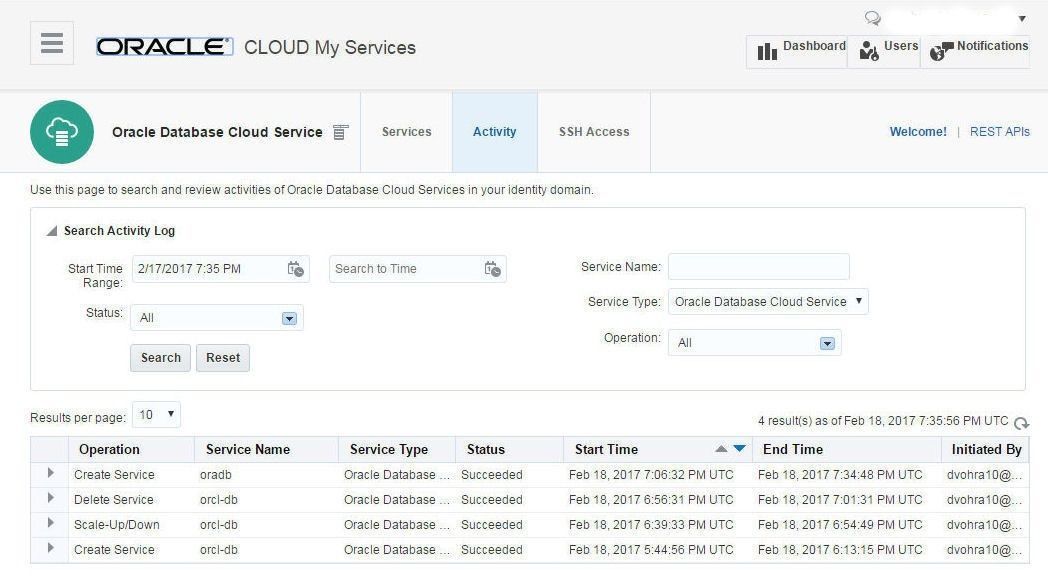Viewport: 1048px width, 580px height.
Task: Open the end time calendar picker
Action: (x=493, y=269)
